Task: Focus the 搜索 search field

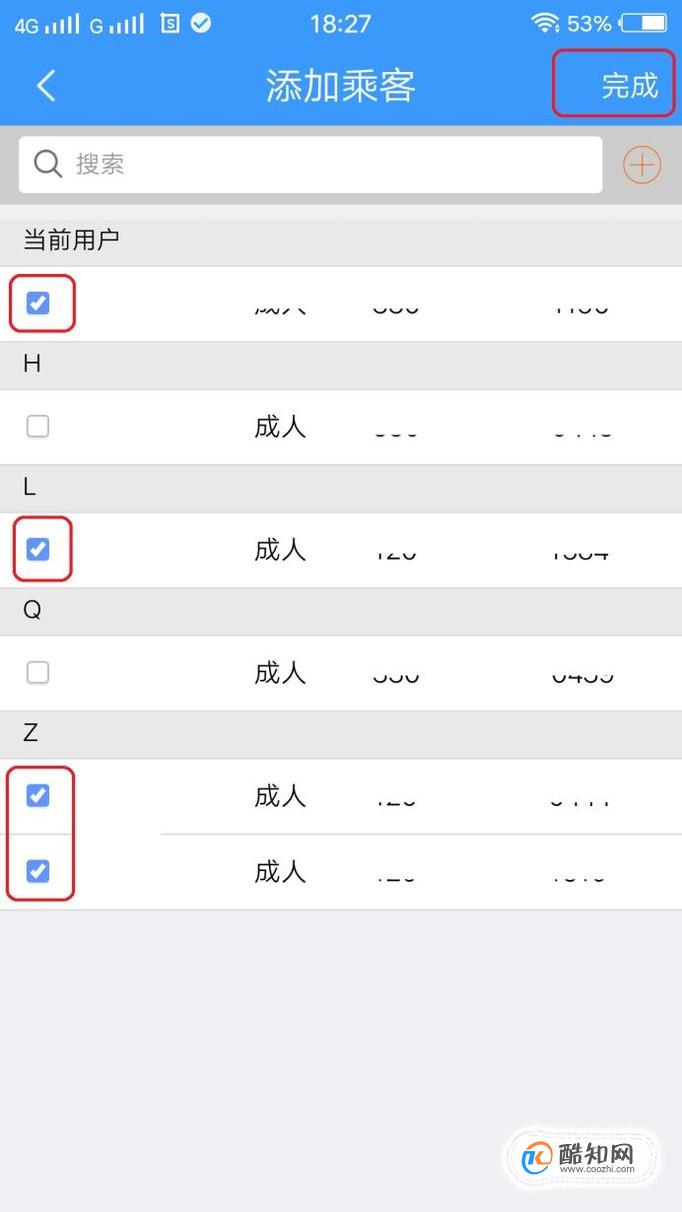Action: click(310, 165)
